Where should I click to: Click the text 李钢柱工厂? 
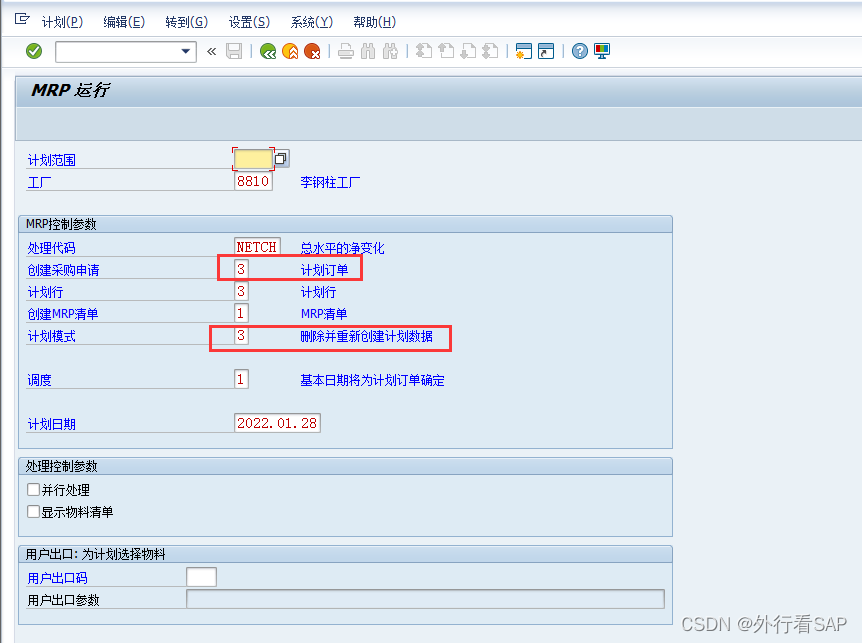(x=330, y=182)
